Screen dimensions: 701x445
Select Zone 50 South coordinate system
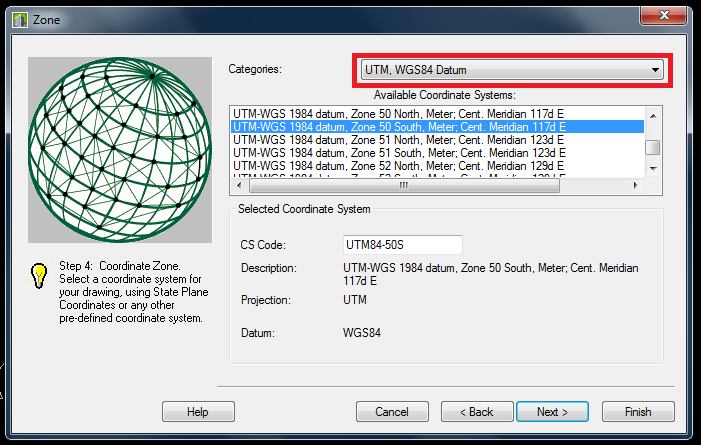point(438,127)
